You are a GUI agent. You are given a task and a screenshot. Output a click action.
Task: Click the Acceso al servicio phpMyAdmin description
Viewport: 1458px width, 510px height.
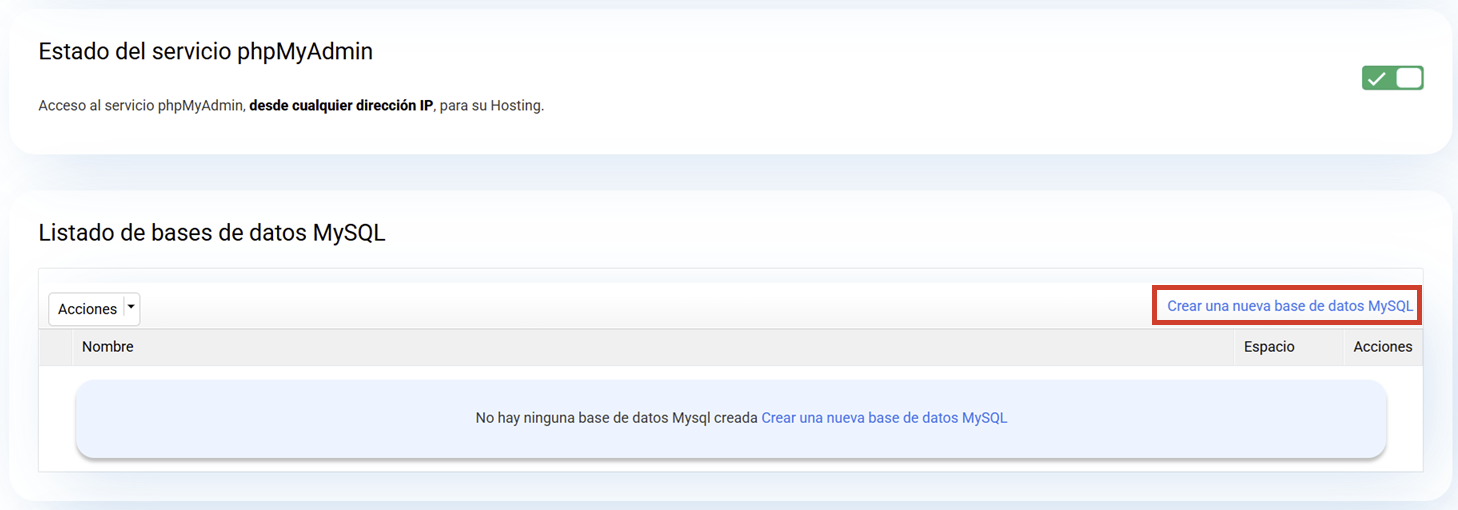click(x=142, y=105)
